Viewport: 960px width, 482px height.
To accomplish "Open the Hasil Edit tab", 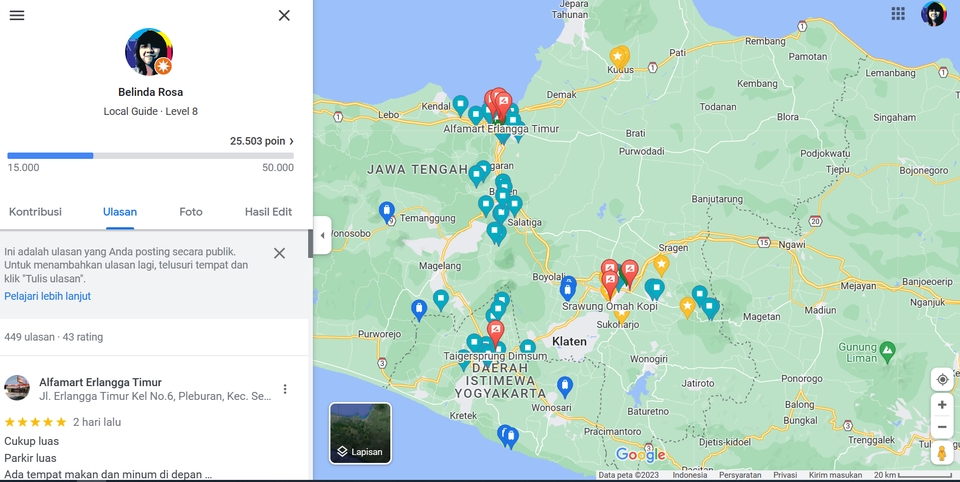I will 268,212.
